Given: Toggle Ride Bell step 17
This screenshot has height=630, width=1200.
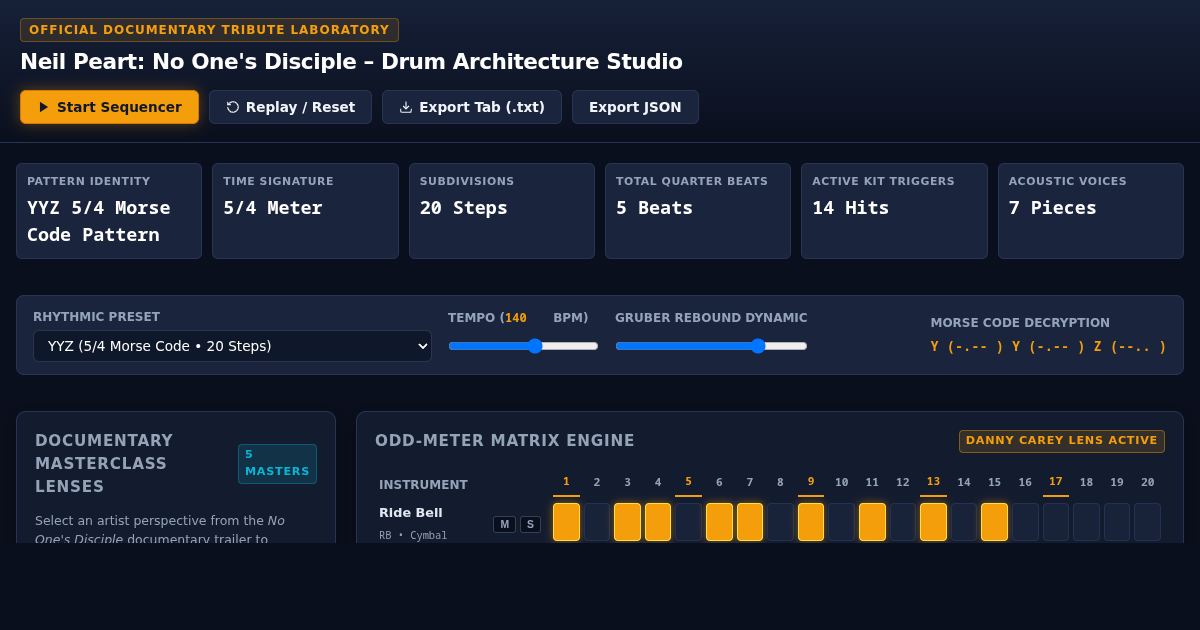Looking at the screenshot, I should (x=1056, y=522).
